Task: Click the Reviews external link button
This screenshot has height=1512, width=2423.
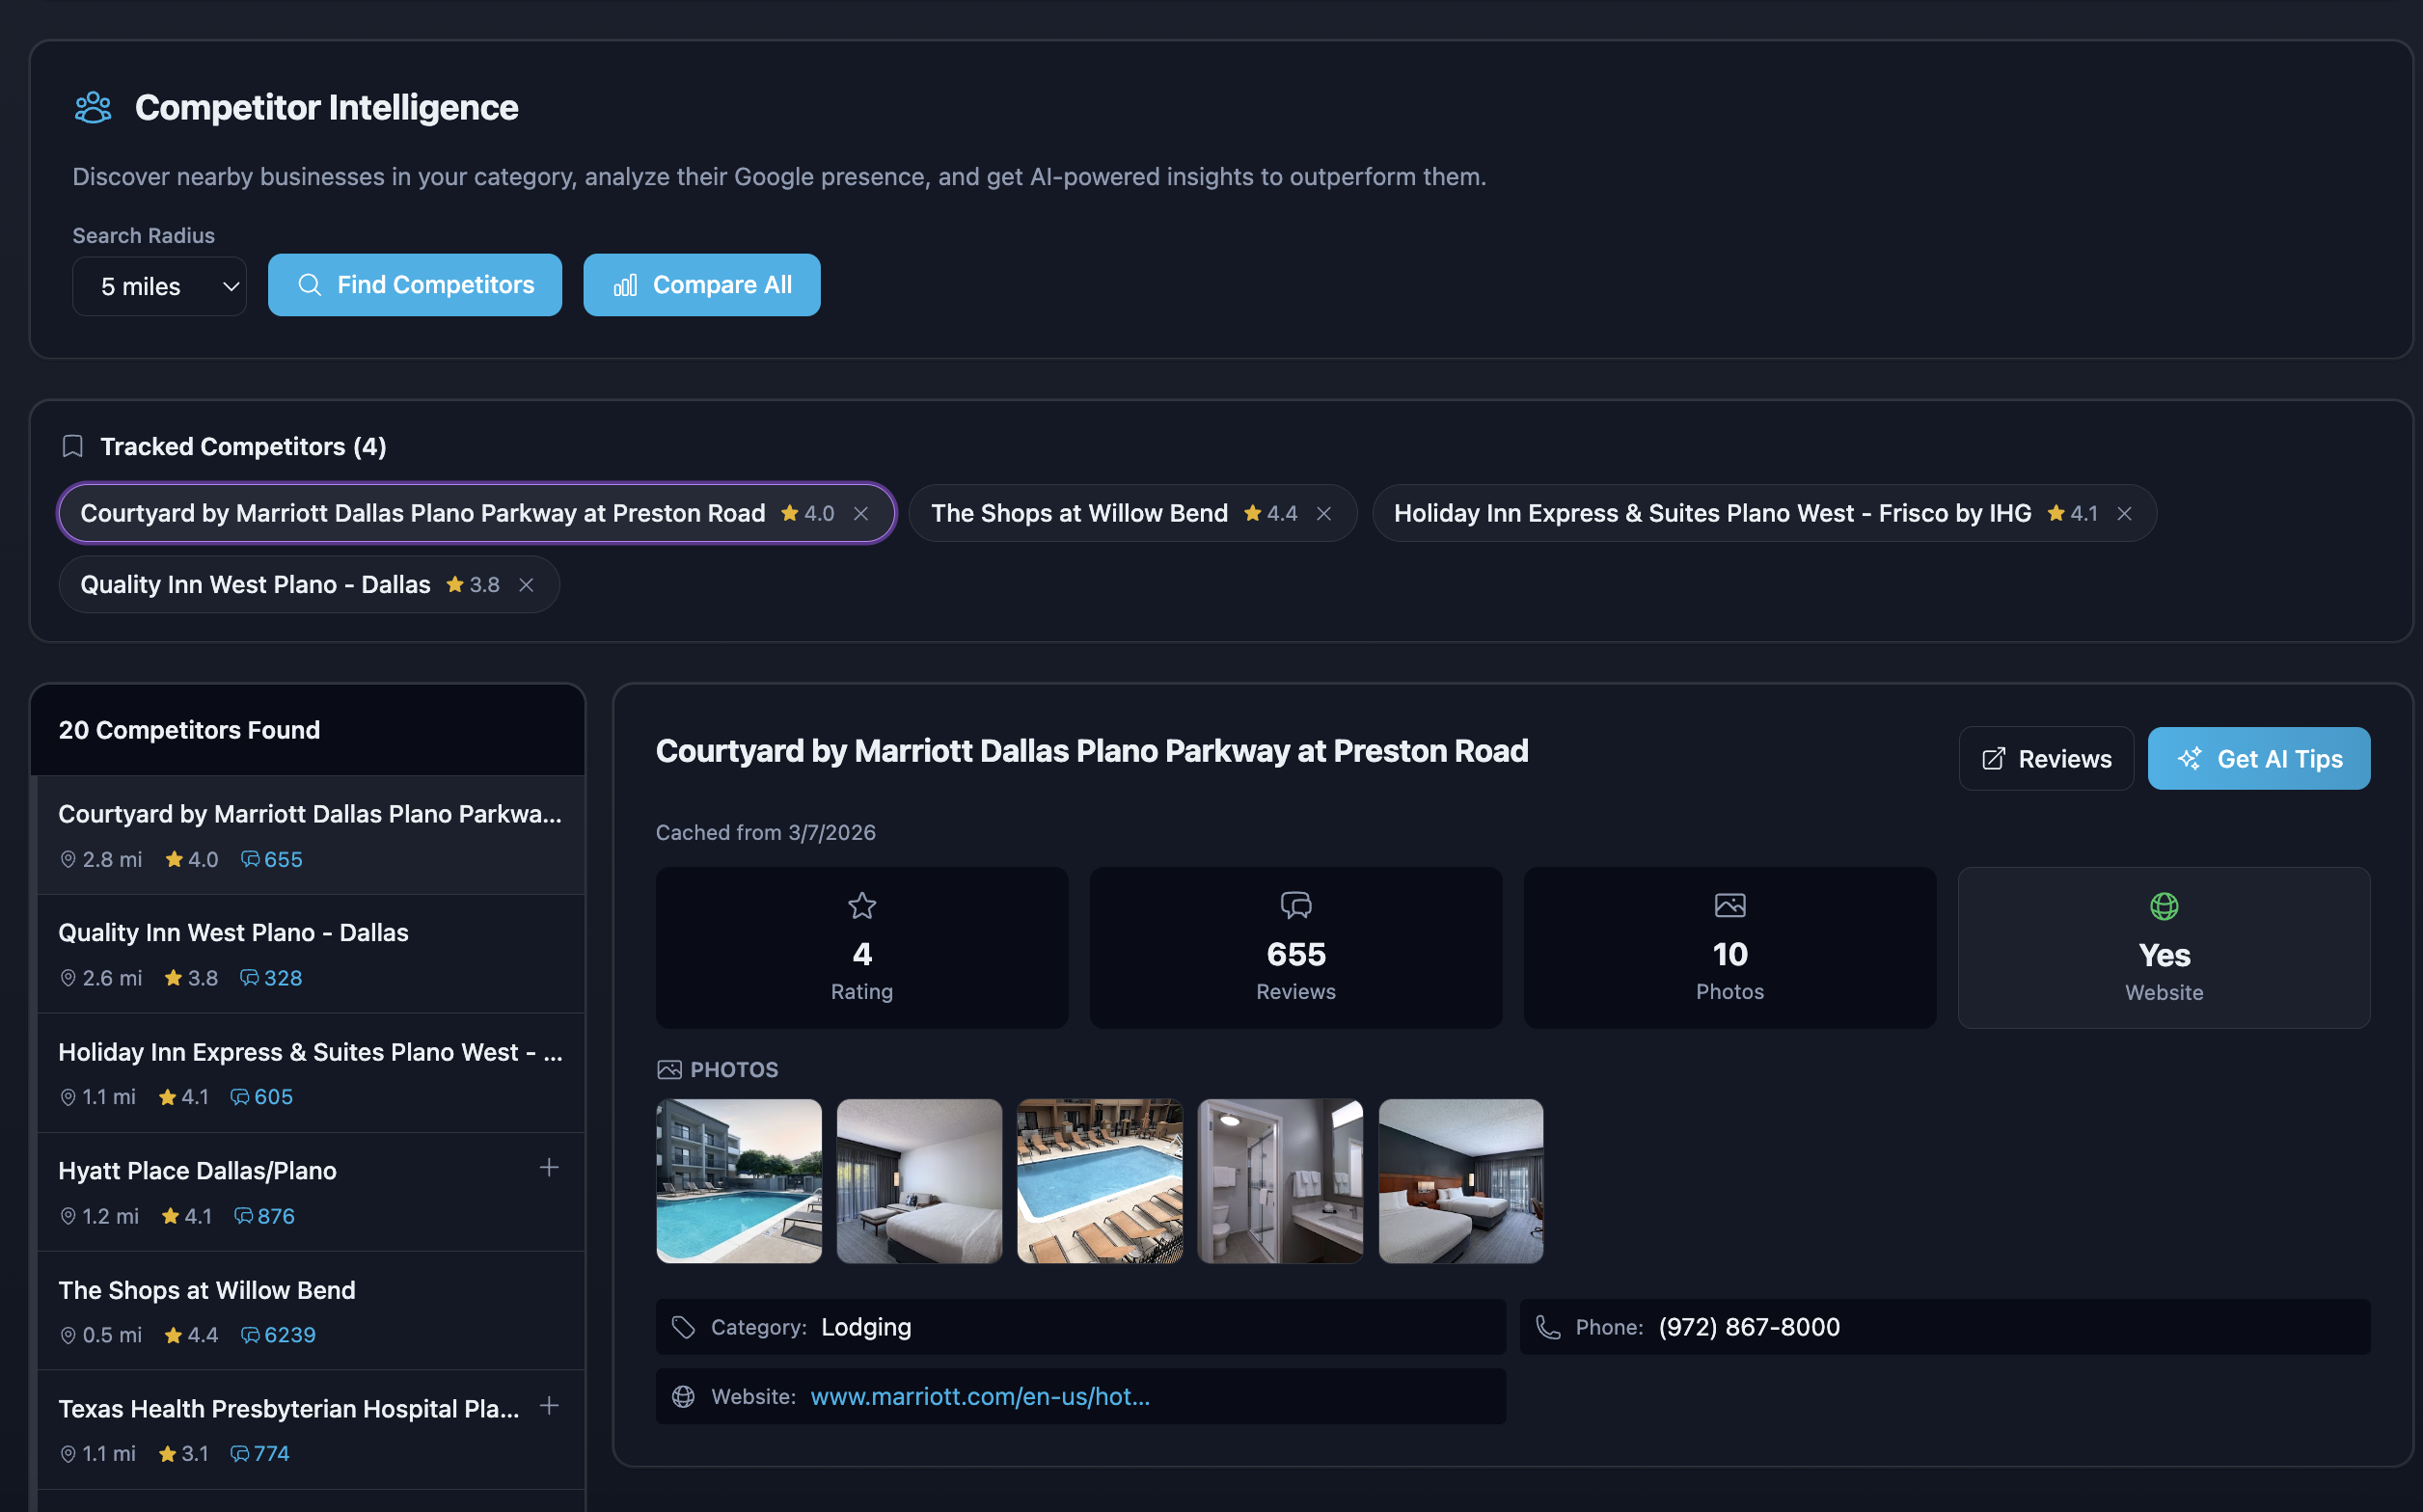Action: coord(2046,758)
